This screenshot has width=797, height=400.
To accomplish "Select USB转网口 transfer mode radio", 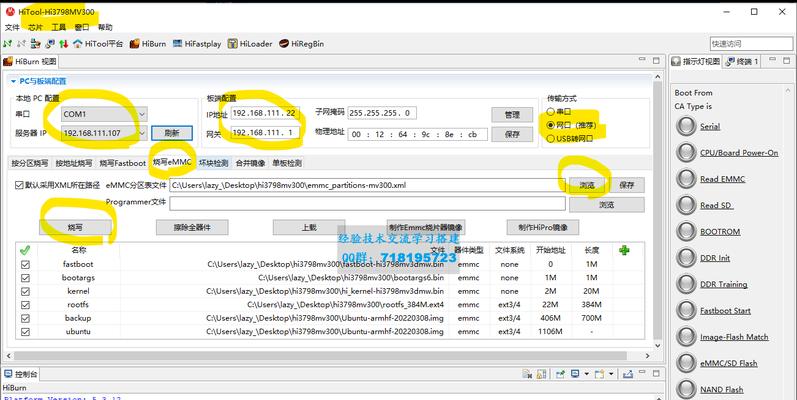I will point(550,138).
